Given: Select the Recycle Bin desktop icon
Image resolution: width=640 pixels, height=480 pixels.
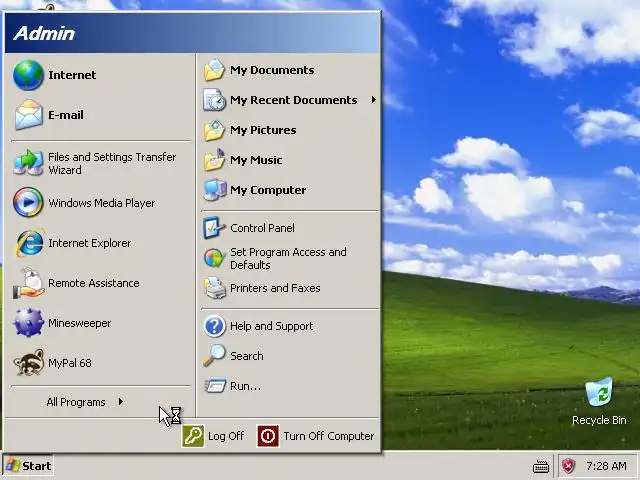Looking at the screenshot, I should pyautogui.click(x=599, y=392).
